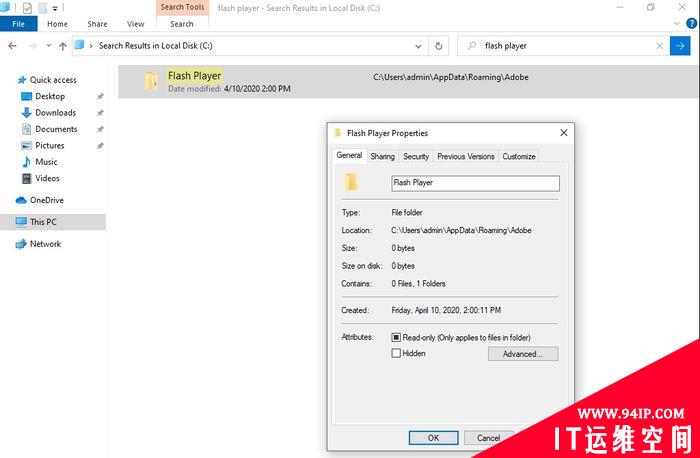
Task: Click the quick access properties checkmark icon
Action: point(27,8)
